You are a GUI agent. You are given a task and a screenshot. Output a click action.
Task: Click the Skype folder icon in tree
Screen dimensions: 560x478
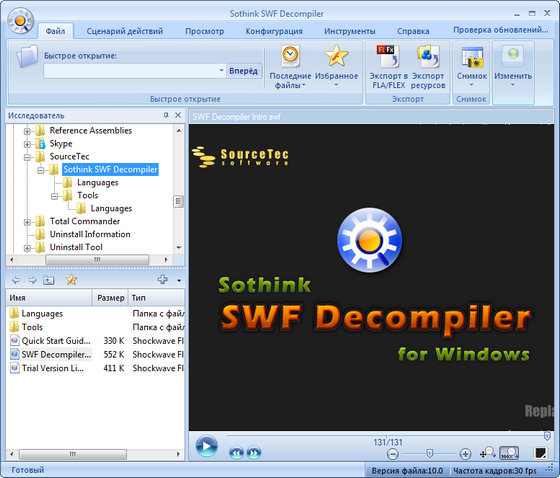click(x=40, y=144)
